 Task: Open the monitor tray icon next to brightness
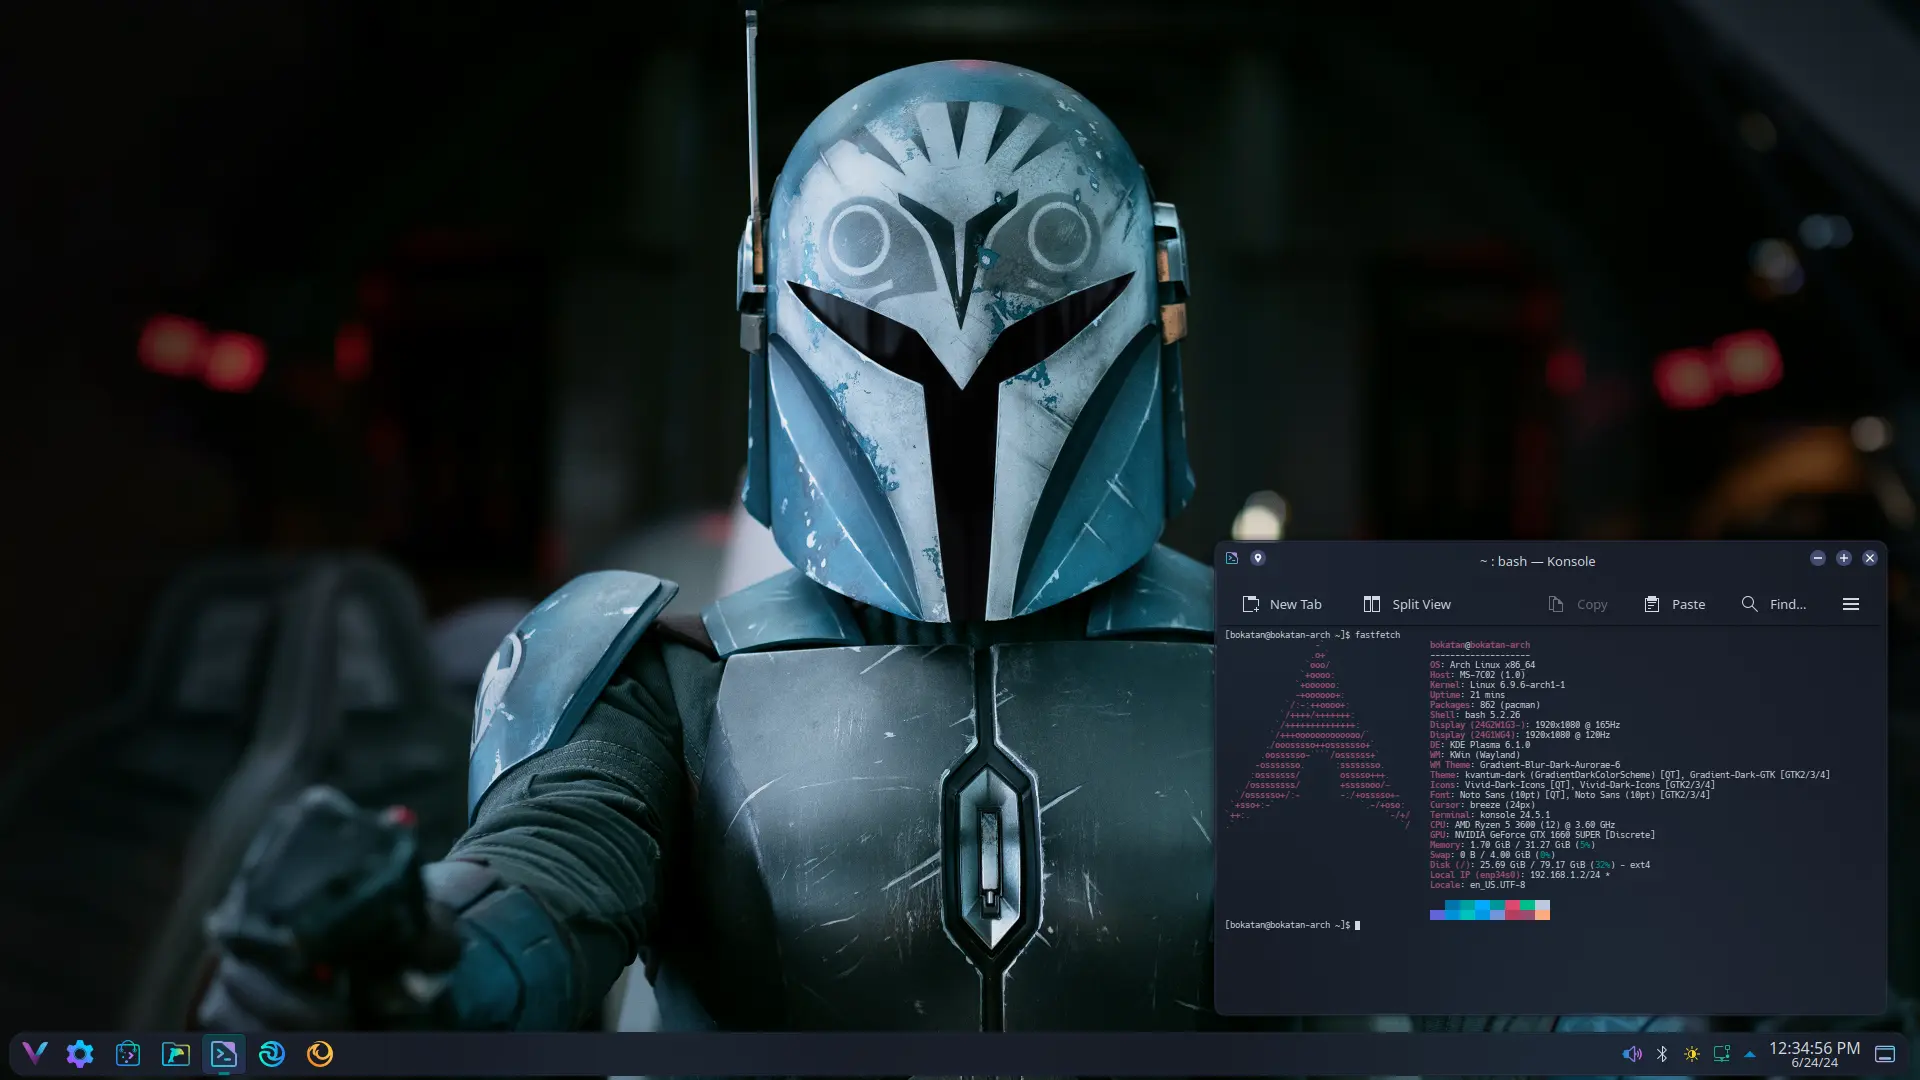click(x=1722, y=1054)
